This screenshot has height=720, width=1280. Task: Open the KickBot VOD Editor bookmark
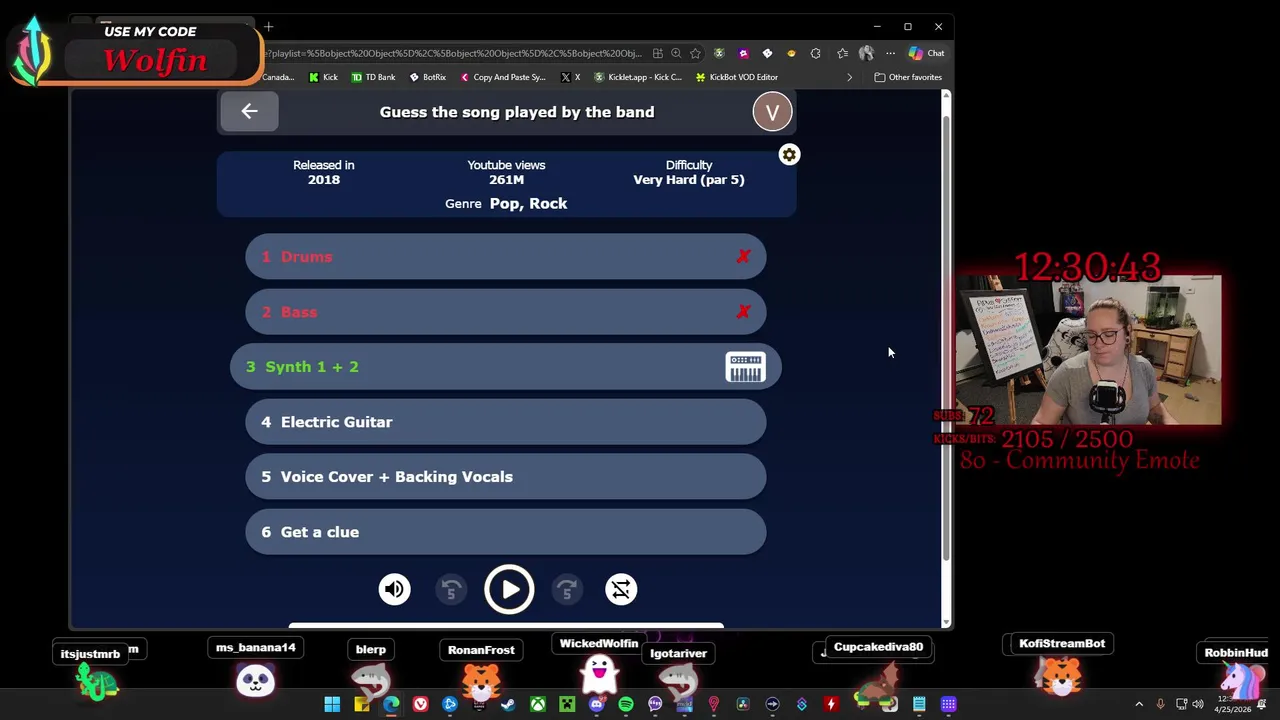[736, 77]
